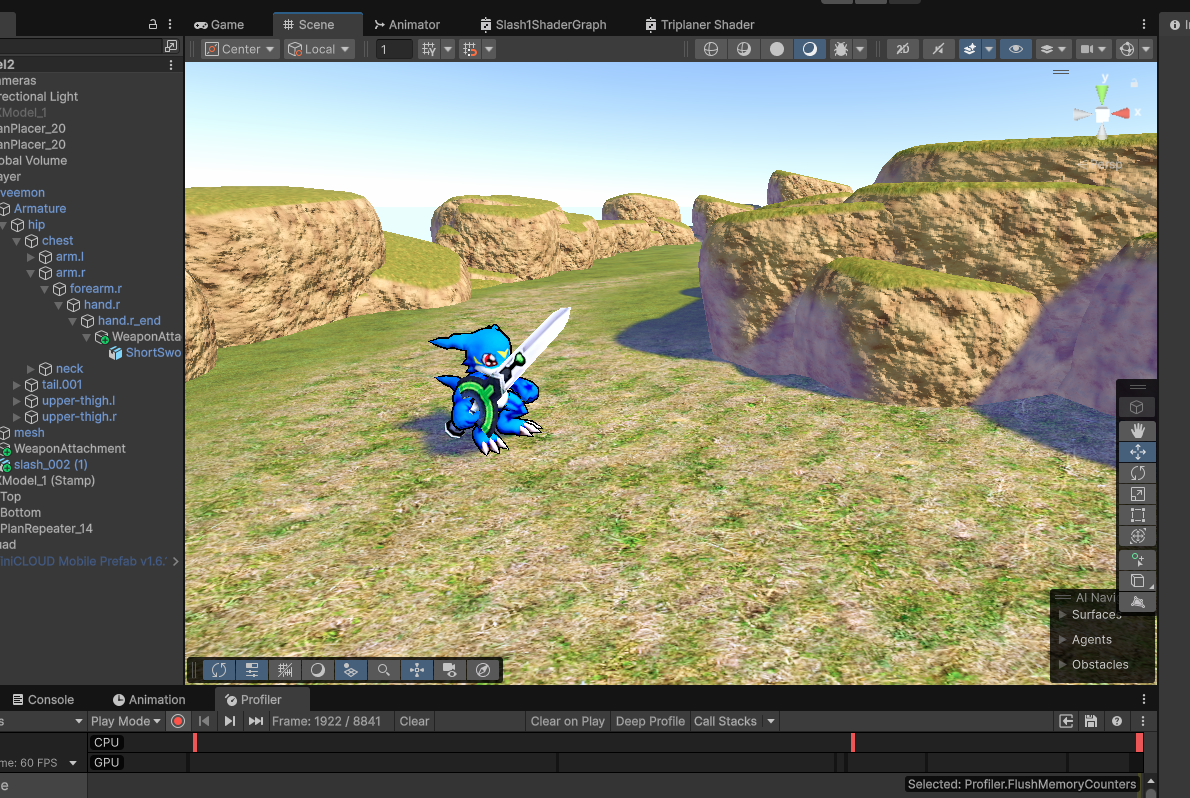Select the Rect transform tool

1137,515
